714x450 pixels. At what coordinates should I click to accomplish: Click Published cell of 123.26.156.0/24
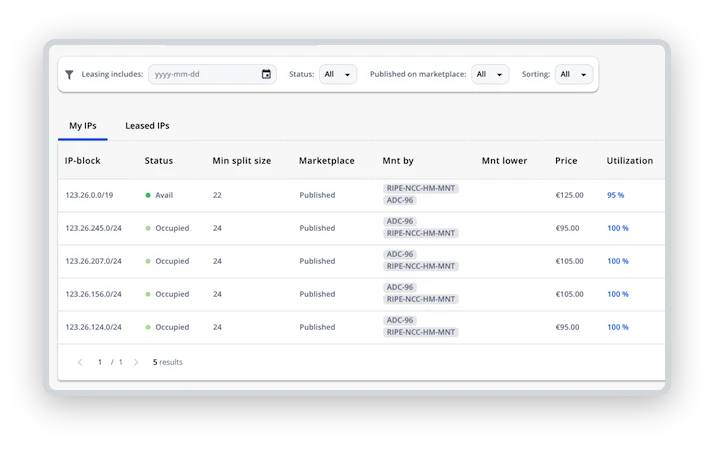pos(317,294)
